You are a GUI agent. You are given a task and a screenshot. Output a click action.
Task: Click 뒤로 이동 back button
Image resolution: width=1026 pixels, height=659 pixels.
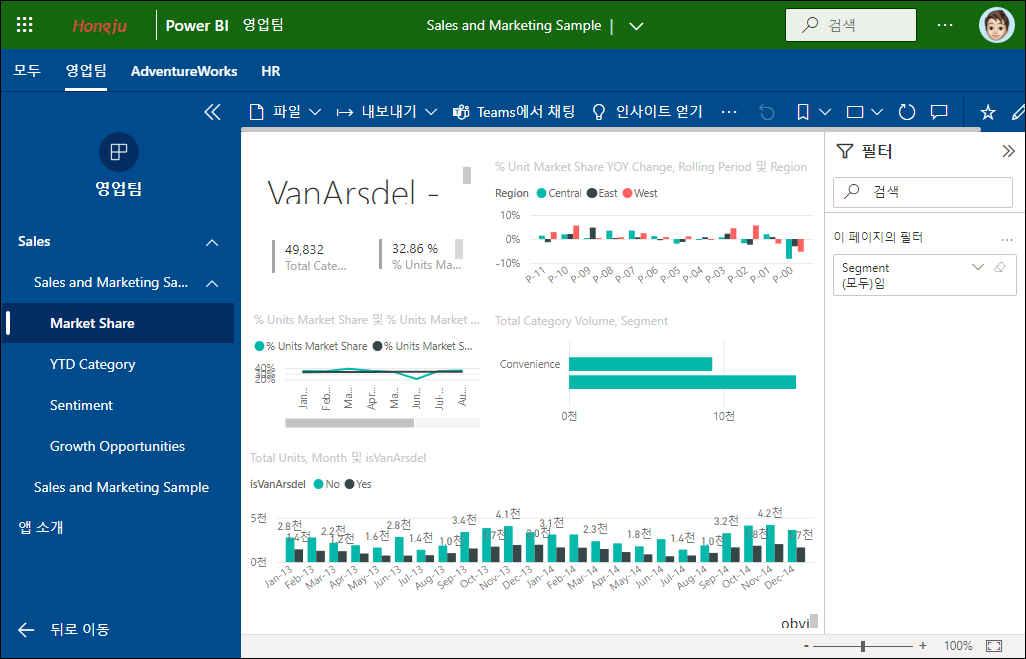(x=63, y=630)
